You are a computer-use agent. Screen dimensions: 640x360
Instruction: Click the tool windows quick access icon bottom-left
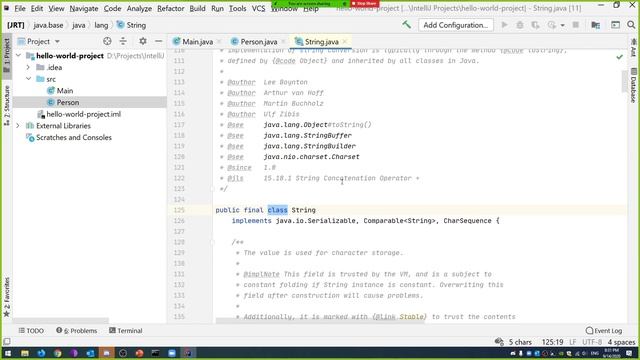[7, 342]
